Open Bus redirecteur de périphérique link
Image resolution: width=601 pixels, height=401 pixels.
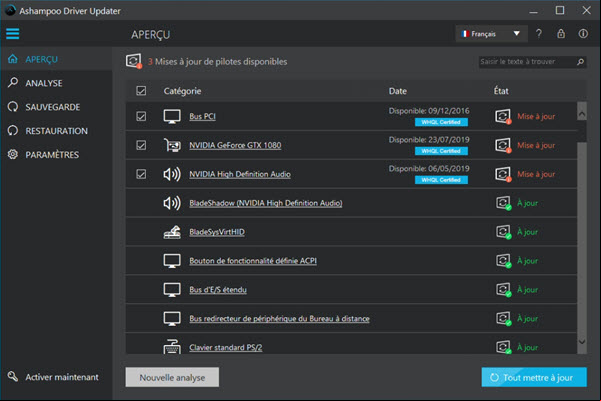[x=279, y=319]
